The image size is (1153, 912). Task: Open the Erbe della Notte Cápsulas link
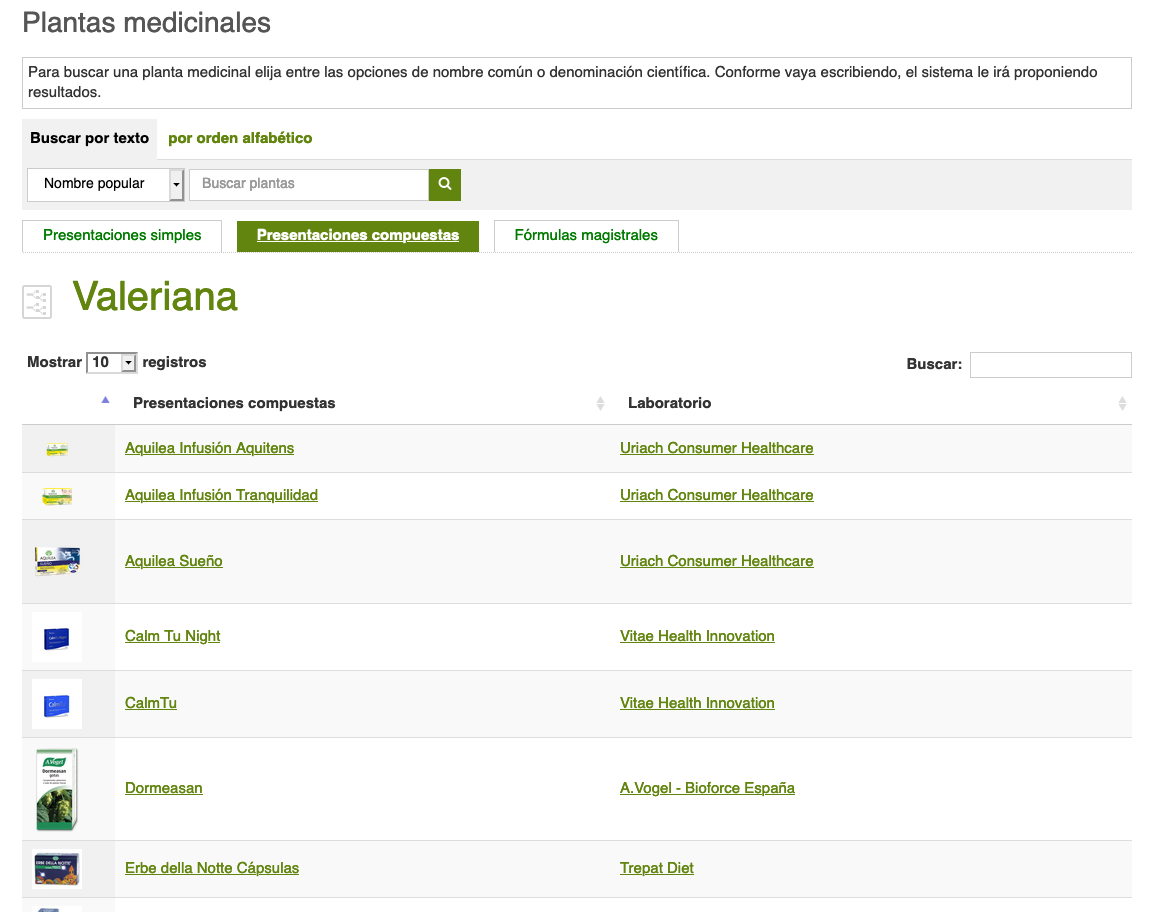[x=212, y=868]
